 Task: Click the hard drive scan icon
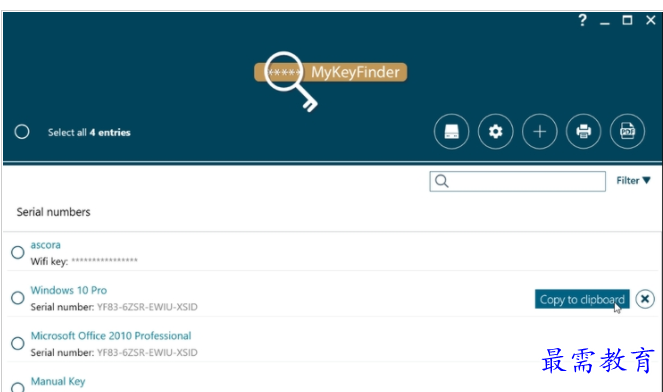[451, 132]
